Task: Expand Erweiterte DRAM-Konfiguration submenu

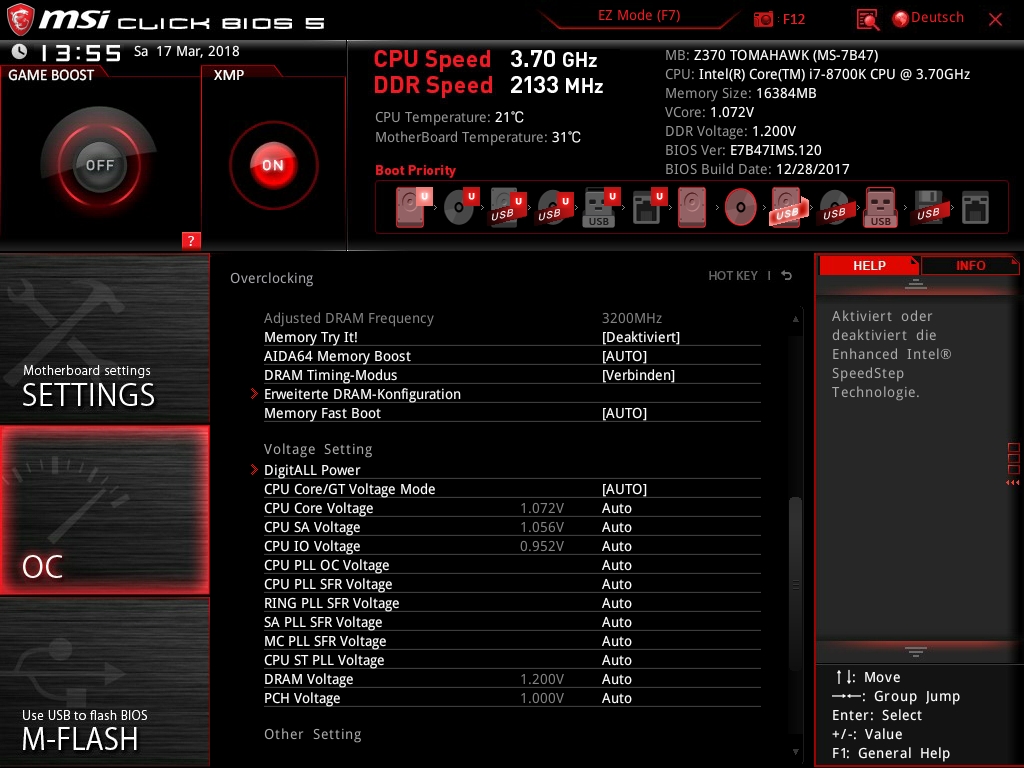Action: 362,394
